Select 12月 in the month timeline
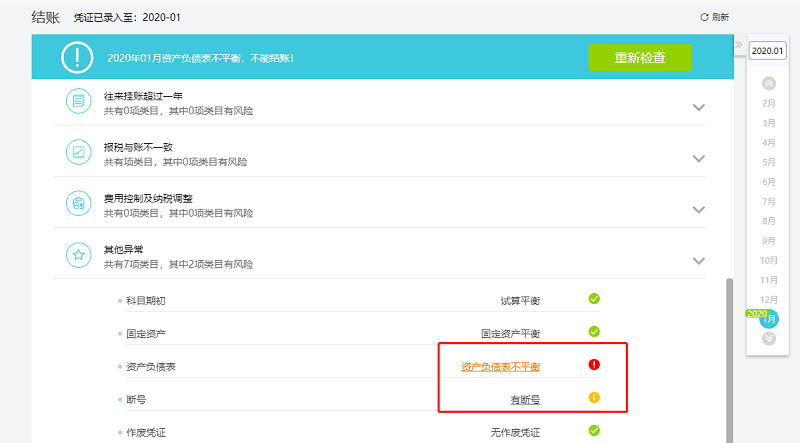 [x=769, y=300]
